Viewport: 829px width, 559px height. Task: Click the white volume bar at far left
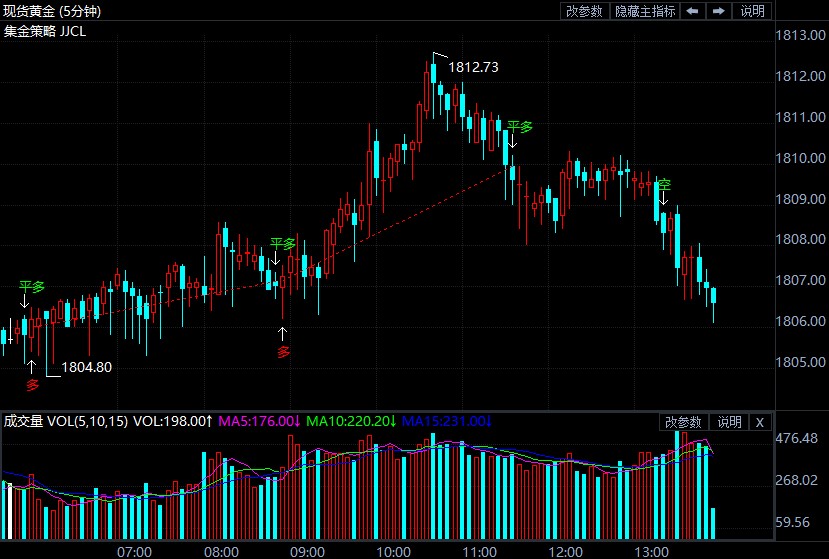coord(9,511)
